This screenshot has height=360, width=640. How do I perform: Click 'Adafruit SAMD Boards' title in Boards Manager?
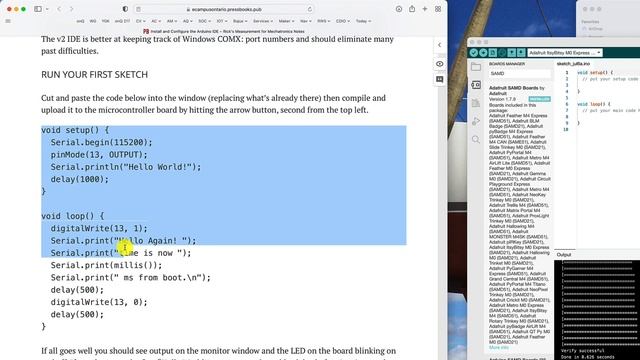513,88
